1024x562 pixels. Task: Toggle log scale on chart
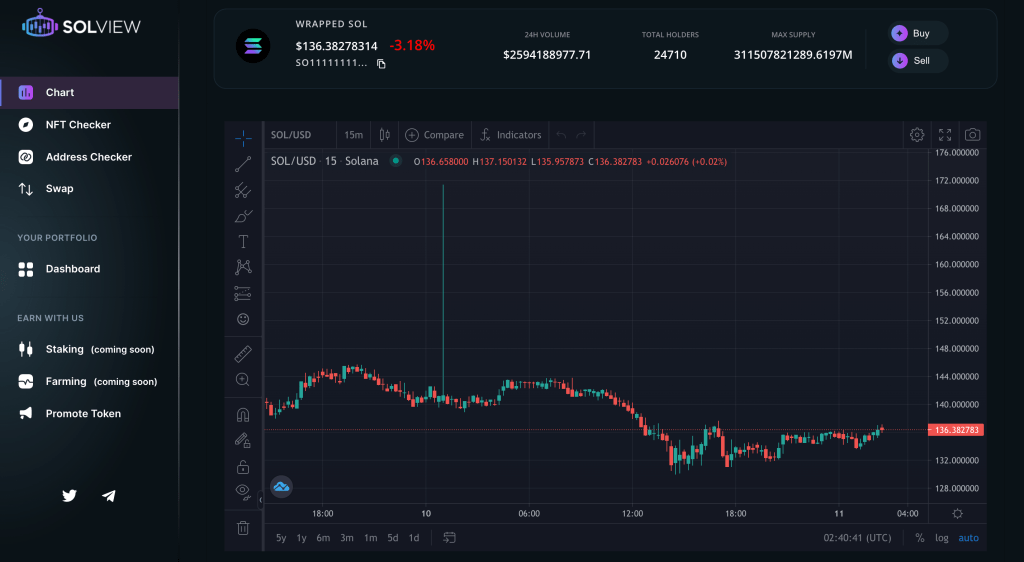click(x=941, y=538)
